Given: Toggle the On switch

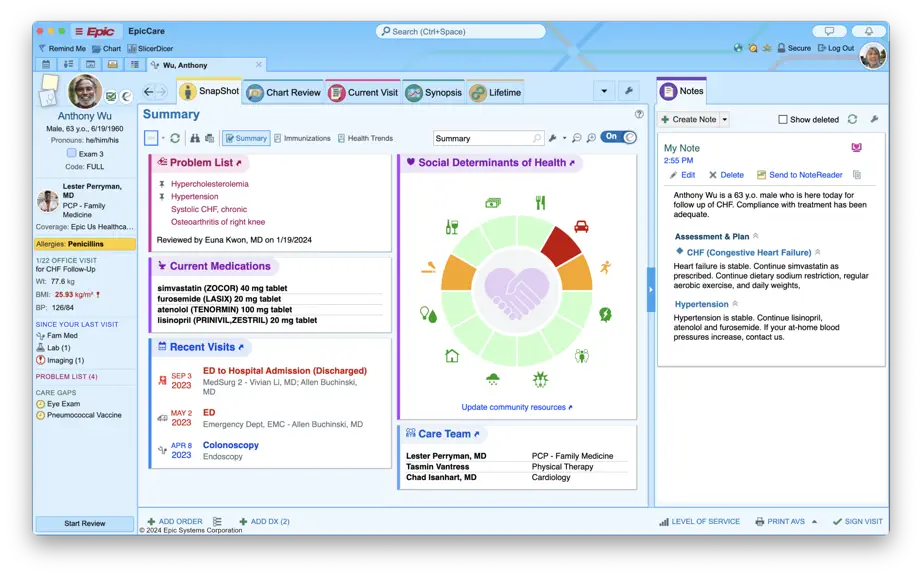Looking at the screenshot, I should (x=618, y=137).
